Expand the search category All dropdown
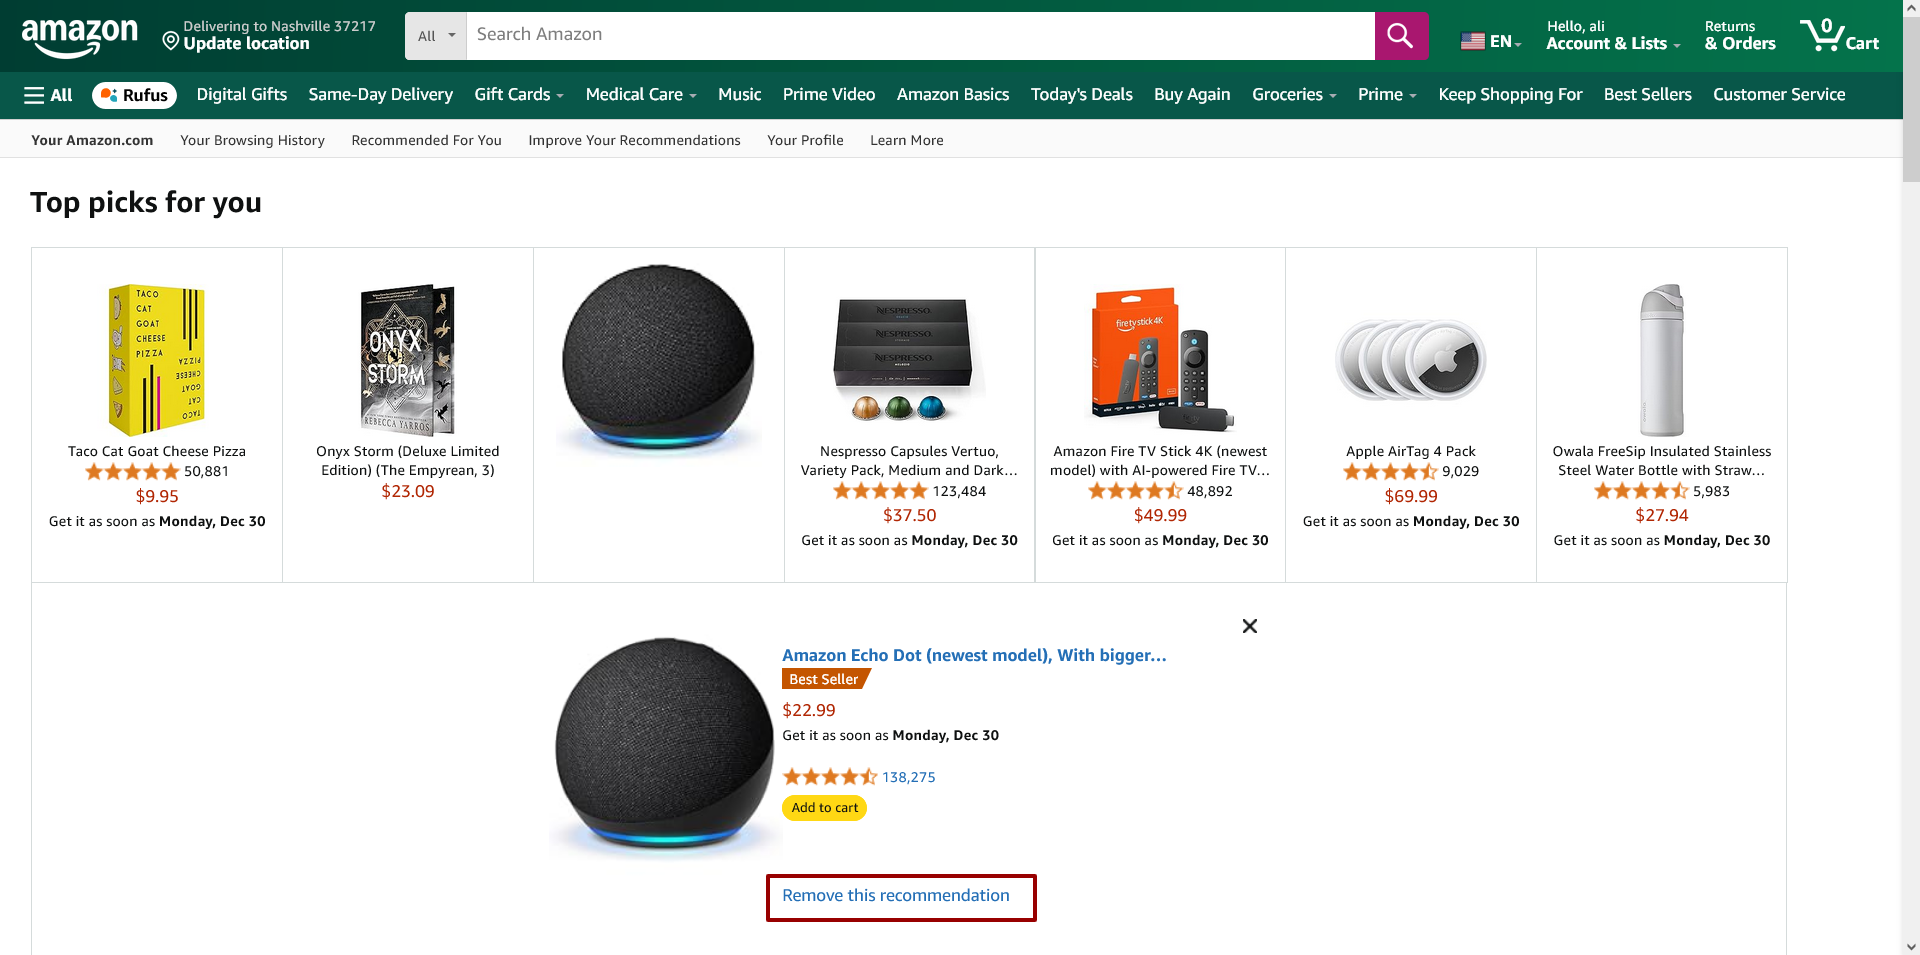The height and width of the screenshot is (955, 1920). [436, 36]
